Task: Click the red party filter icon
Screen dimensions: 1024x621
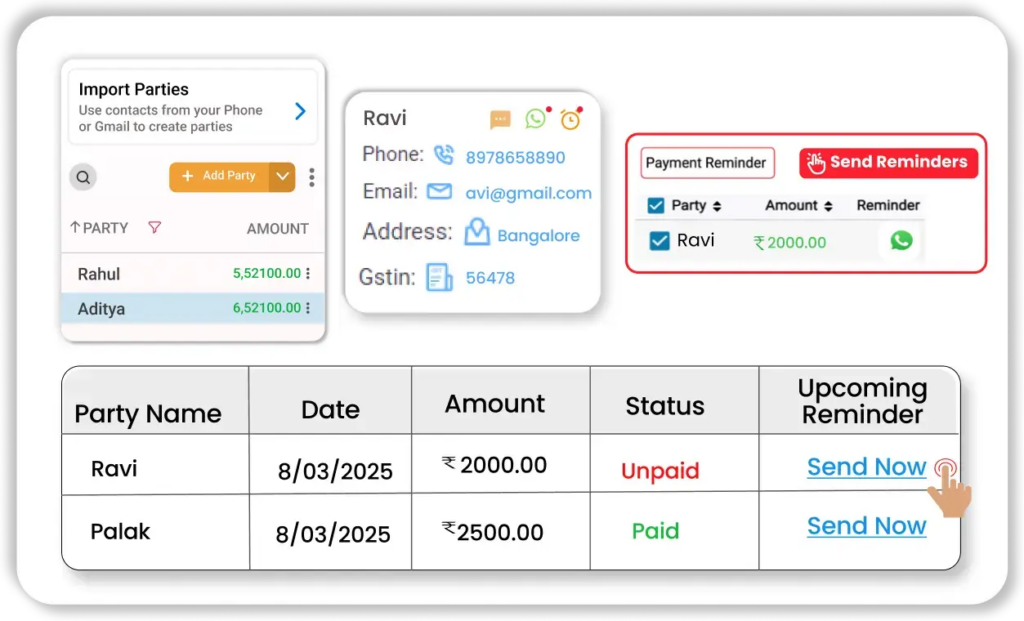Action: coord(154,228)
